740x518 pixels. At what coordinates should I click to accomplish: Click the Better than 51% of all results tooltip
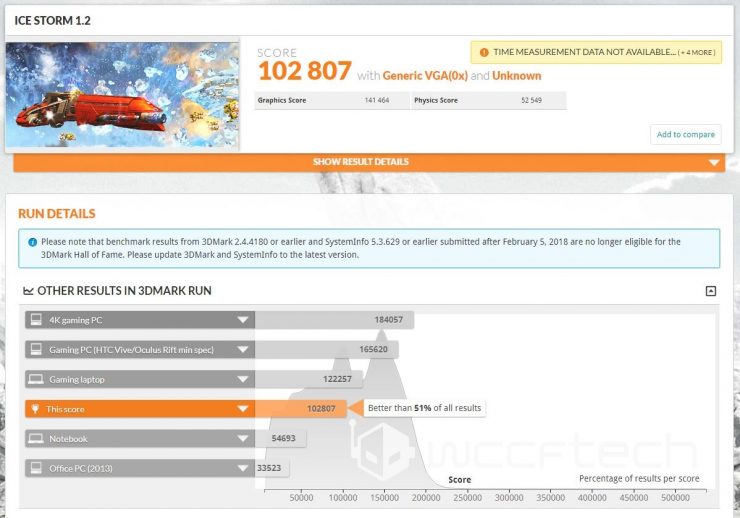(x=424, y=408)
